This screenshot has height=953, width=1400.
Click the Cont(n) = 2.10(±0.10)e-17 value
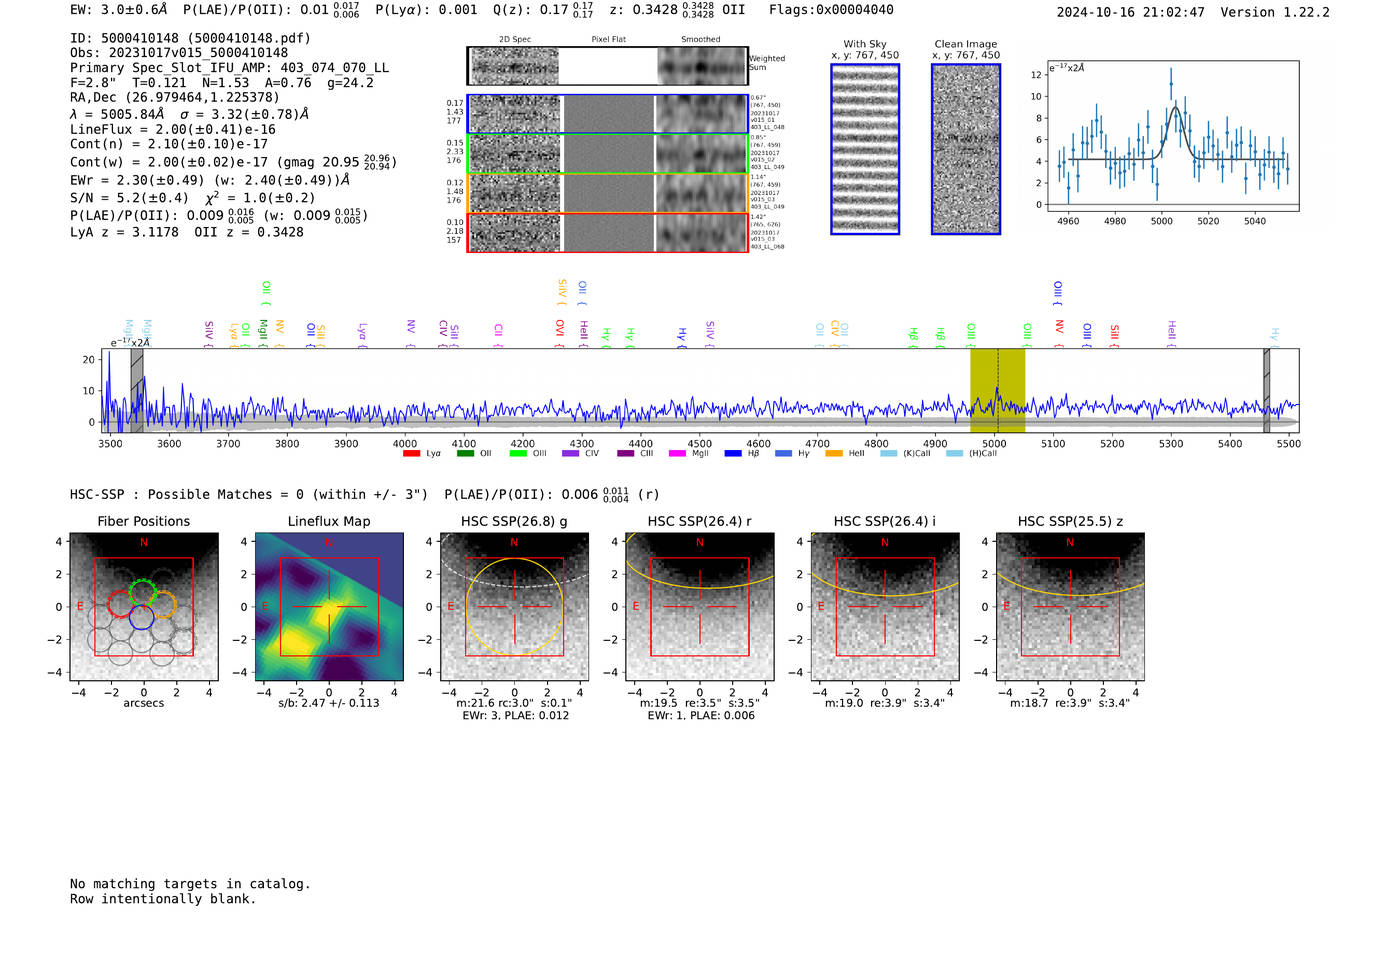click(169, 144)
